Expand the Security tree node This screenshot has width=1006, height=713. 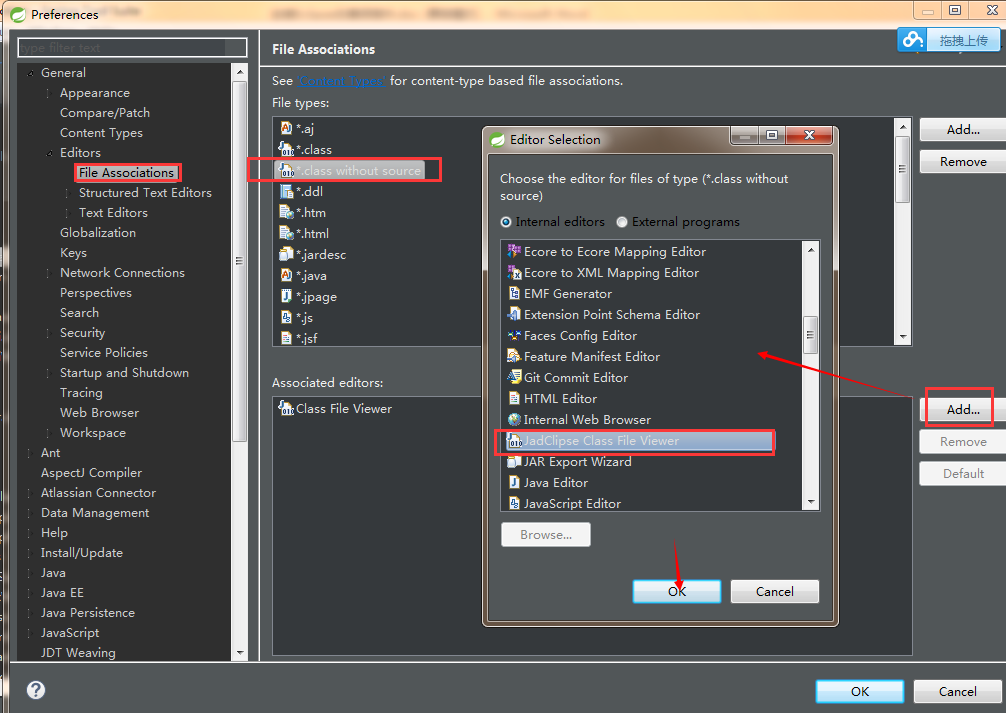[49, 333]
